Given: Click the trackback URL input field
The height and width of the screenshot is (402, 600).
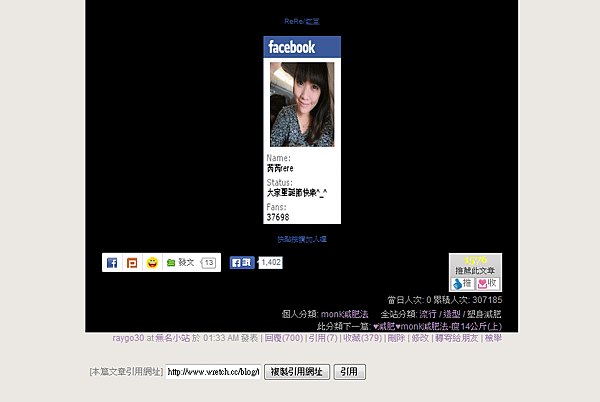Looking at the screenshot, I should (213, 372).
